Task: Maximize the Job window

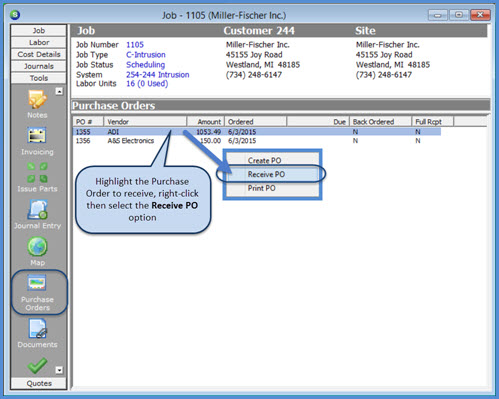Action: pos(459,15)
